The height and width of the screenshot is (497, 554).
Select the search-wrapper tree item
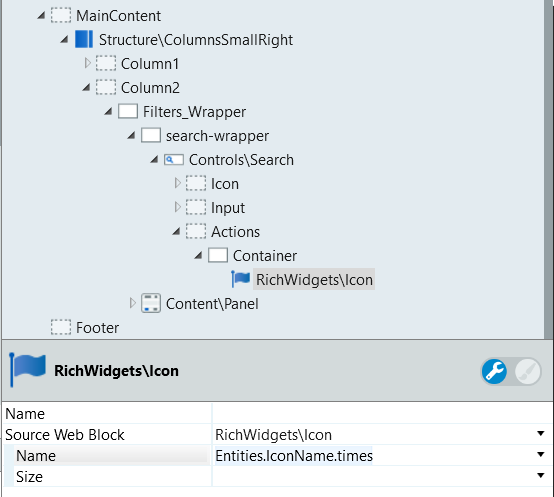(x=217, y=136)
